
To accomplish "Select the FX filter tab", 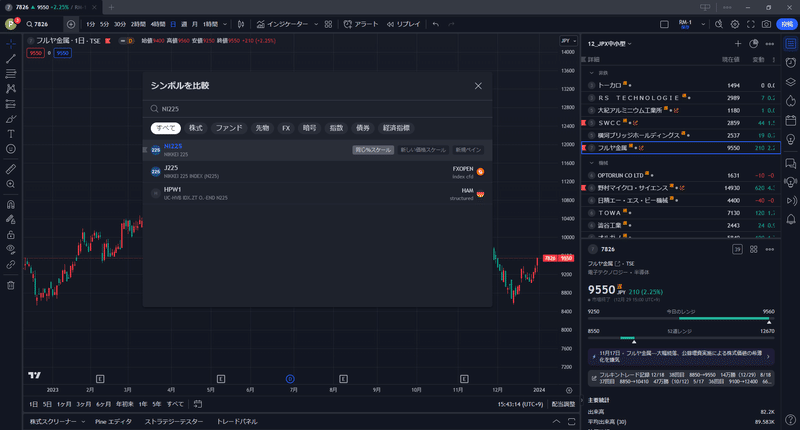I will coord(286,128).
